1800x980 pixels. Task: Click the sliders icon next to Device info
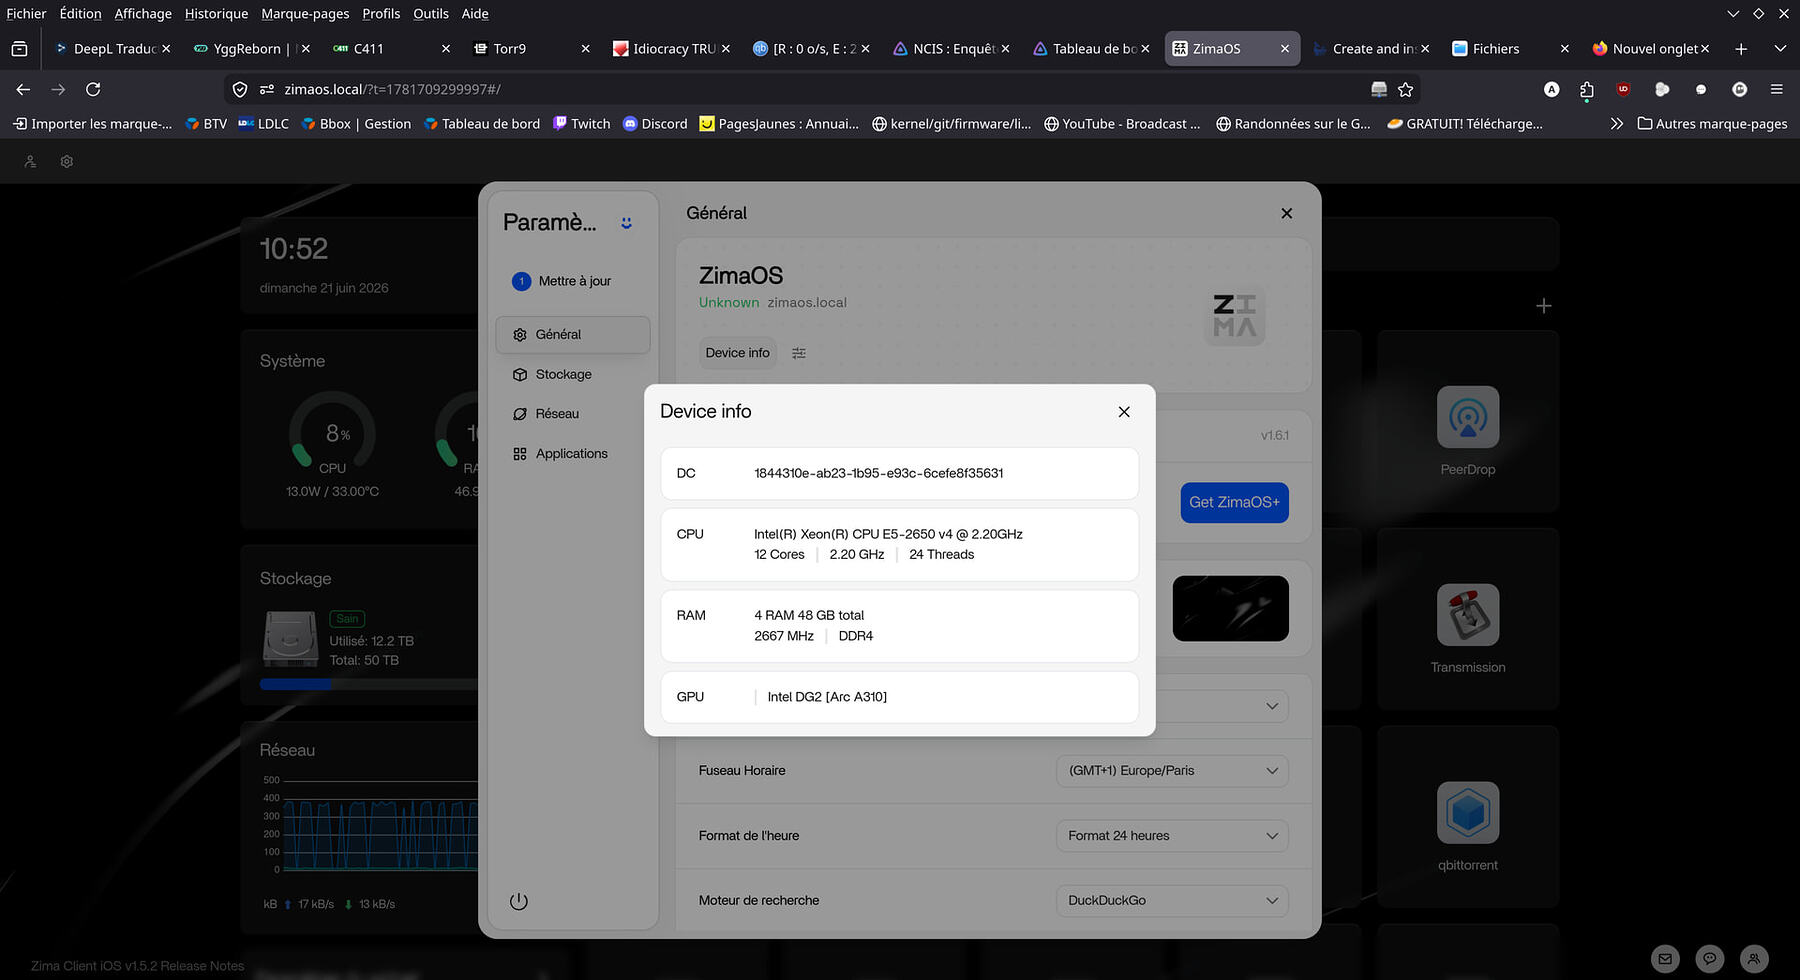coord(799,353)
